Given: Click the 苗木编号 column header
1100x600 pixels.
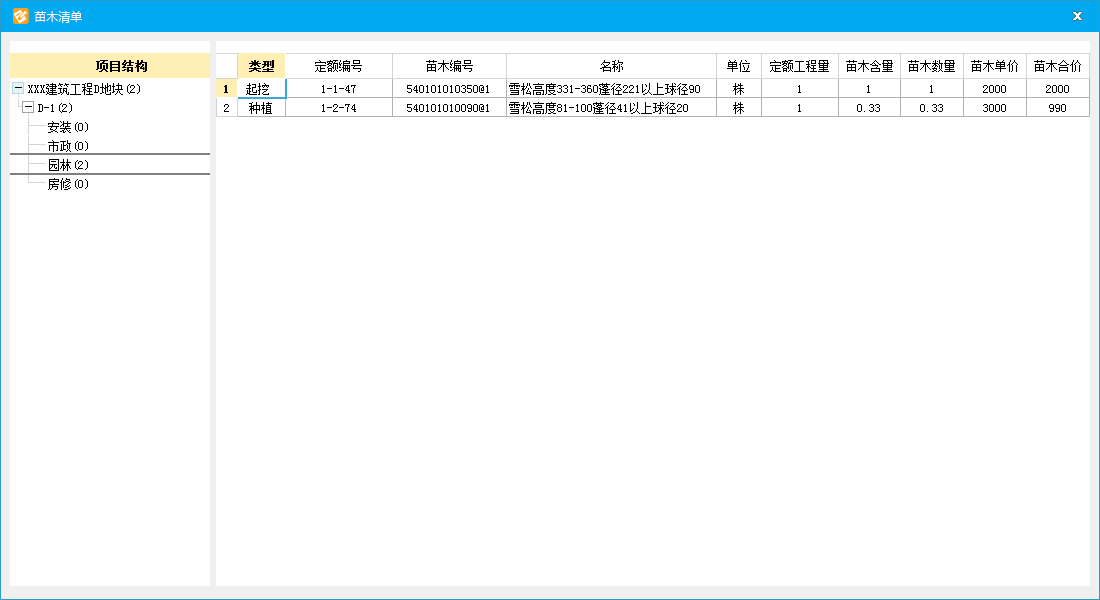Looking at the screenshot, I should [x=449, y=66].
